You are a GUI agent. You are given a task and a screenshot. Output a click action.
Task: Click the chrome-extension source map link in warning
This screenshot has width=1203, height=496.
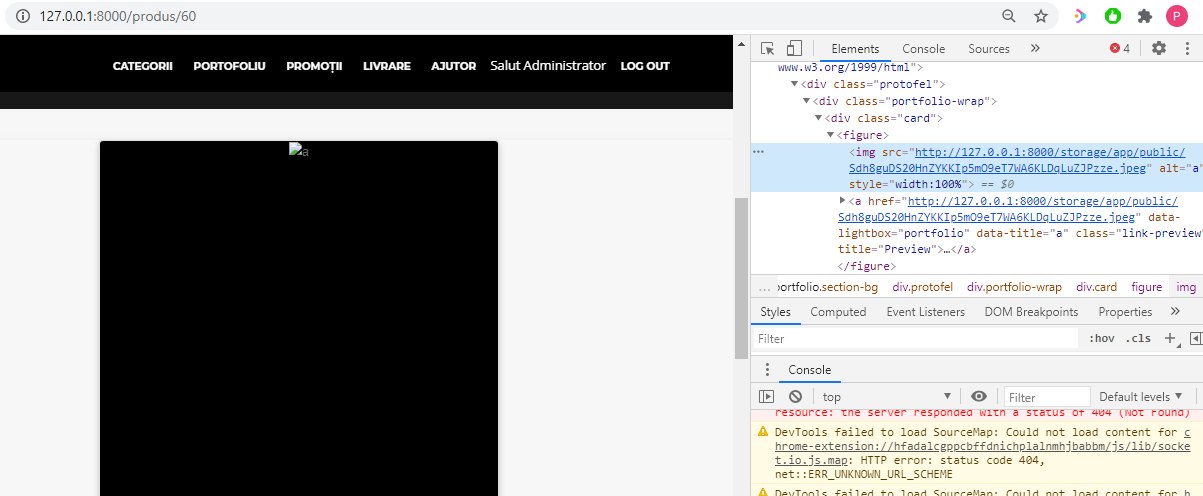[x=983, y=446]
